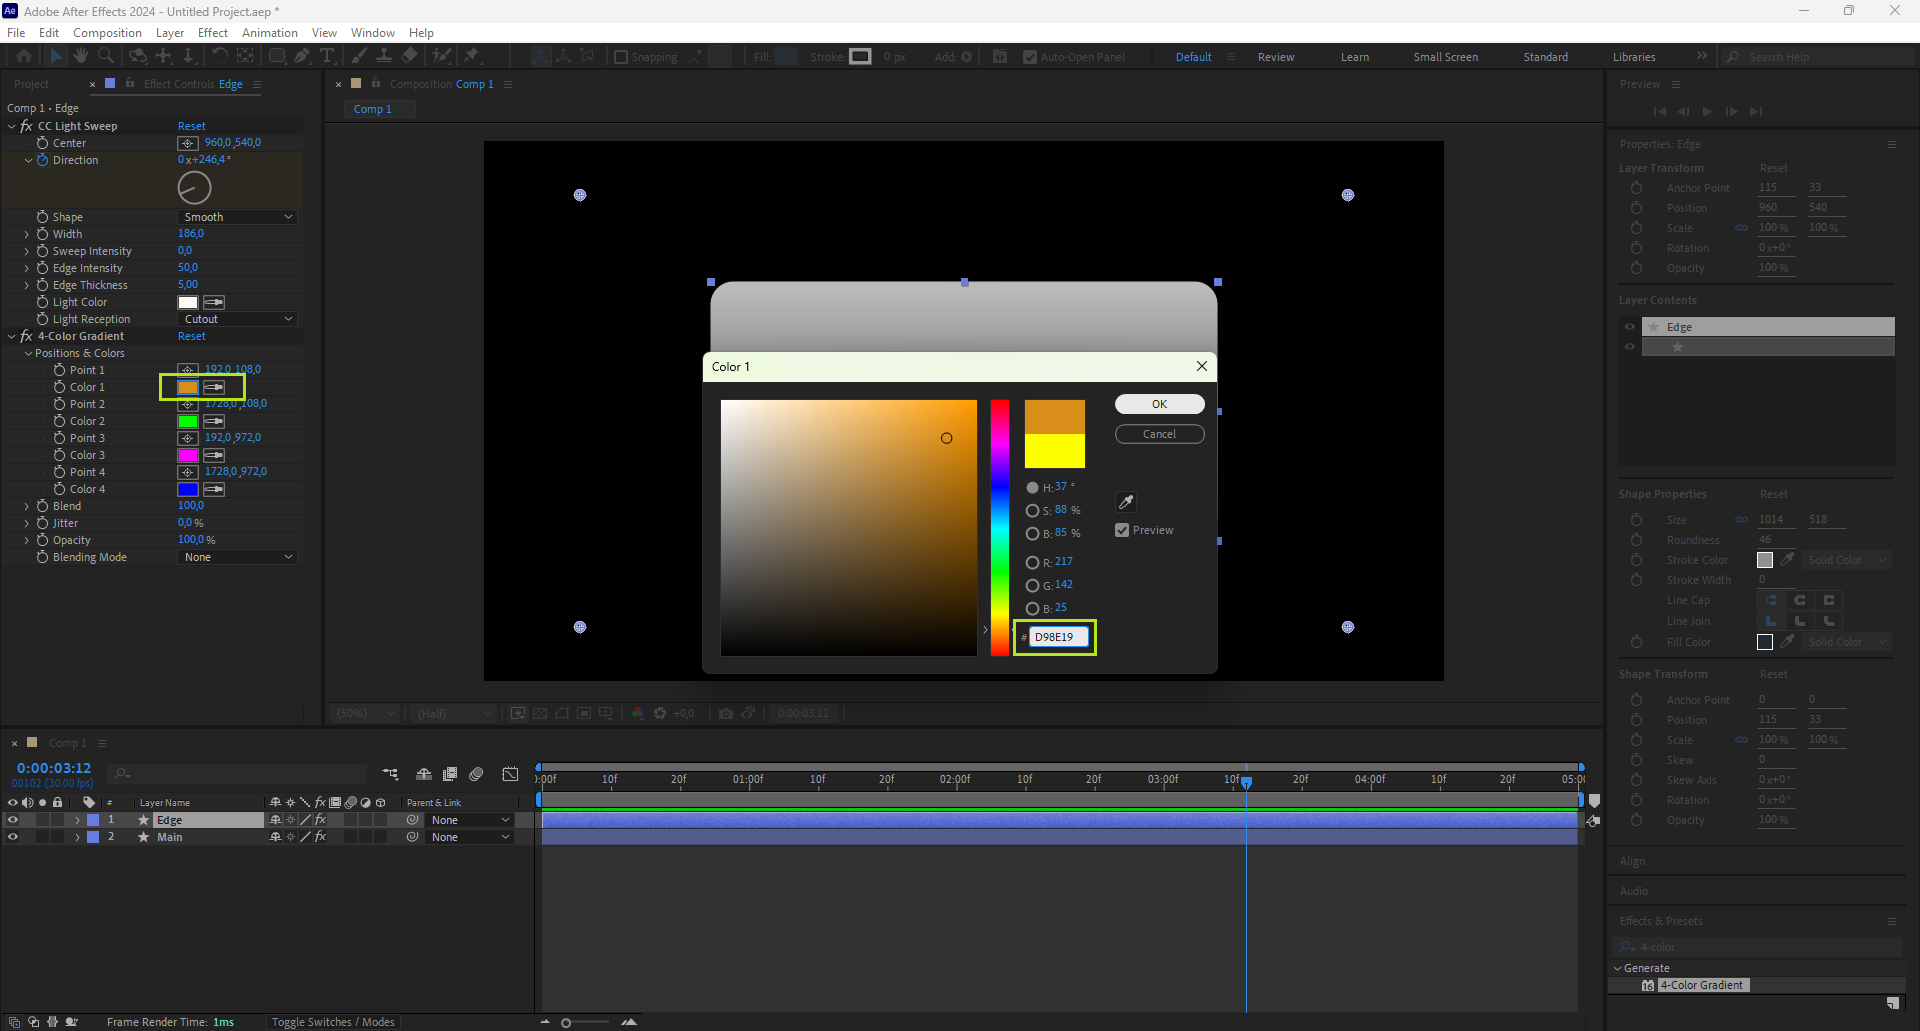
Task: Expand the Edge layer in the timeline
Action: [77, 820]
